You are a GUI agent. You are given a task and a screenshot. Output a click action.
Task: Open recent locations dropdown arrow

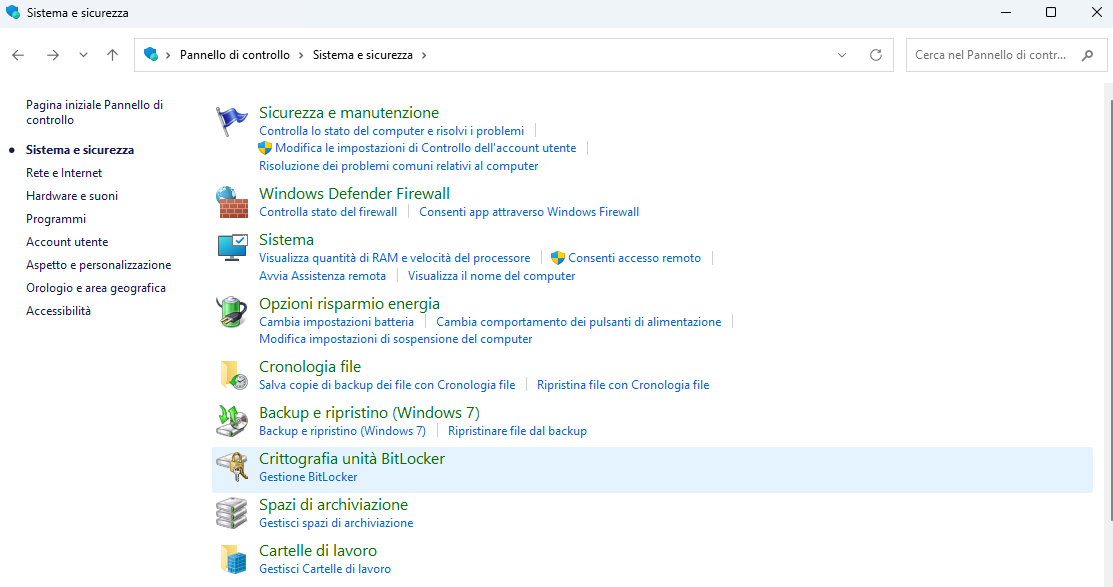click(x=83, y=55)
